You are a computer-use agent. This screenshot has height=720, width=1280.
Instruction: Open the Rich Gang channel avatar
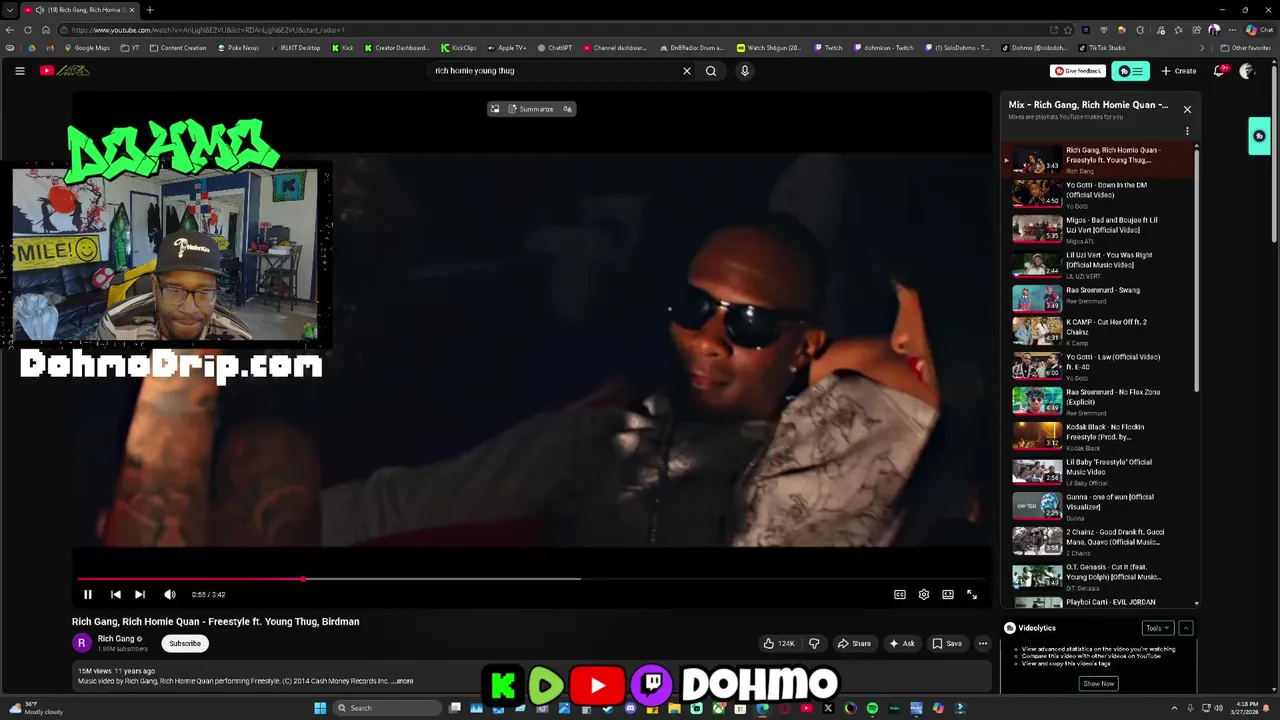[82, 643]
